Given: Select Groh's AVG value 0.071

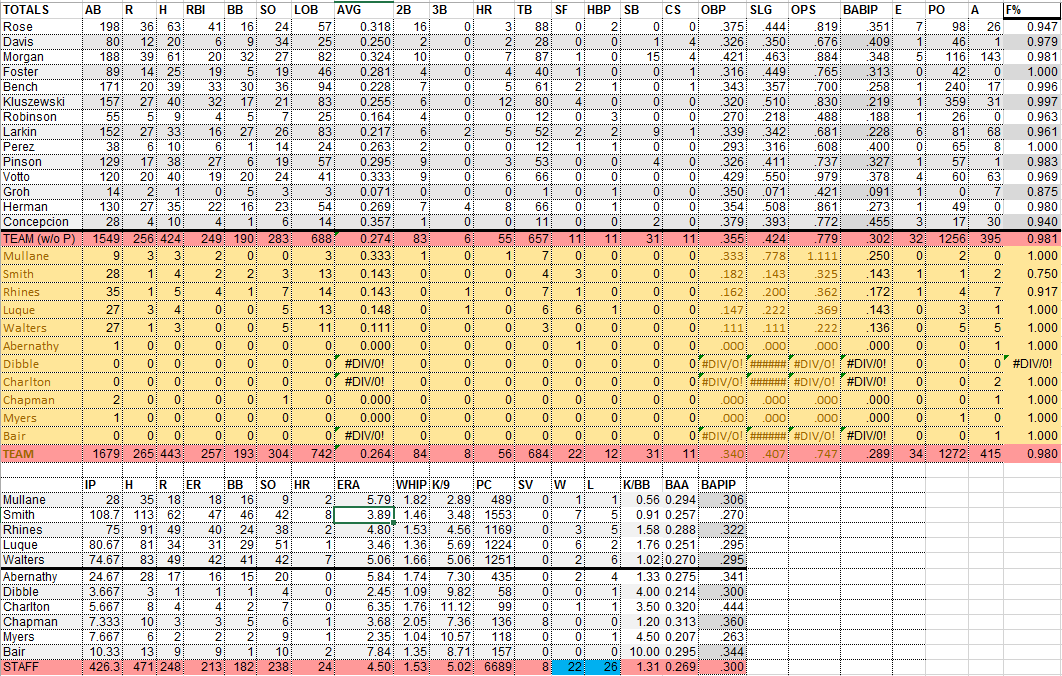Looking at the screenshot, I should point(364,192).
